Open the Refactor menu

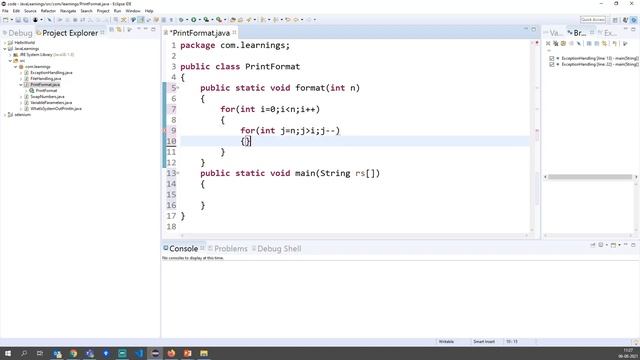48,11
